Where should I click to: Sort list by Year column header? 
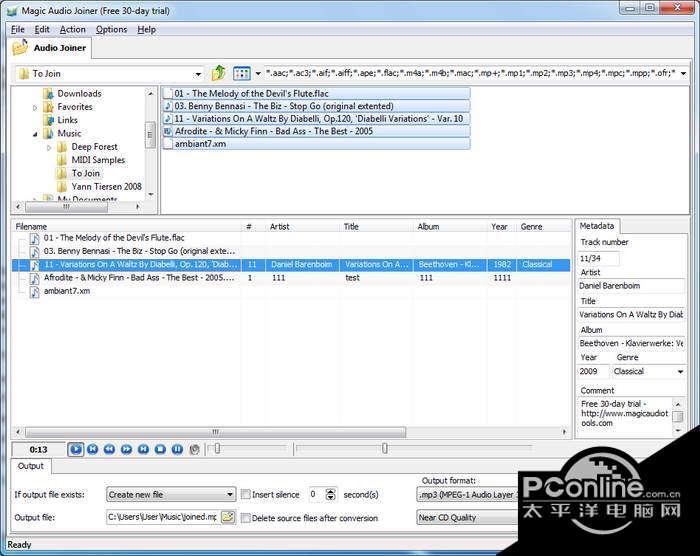tap(502, 226)
